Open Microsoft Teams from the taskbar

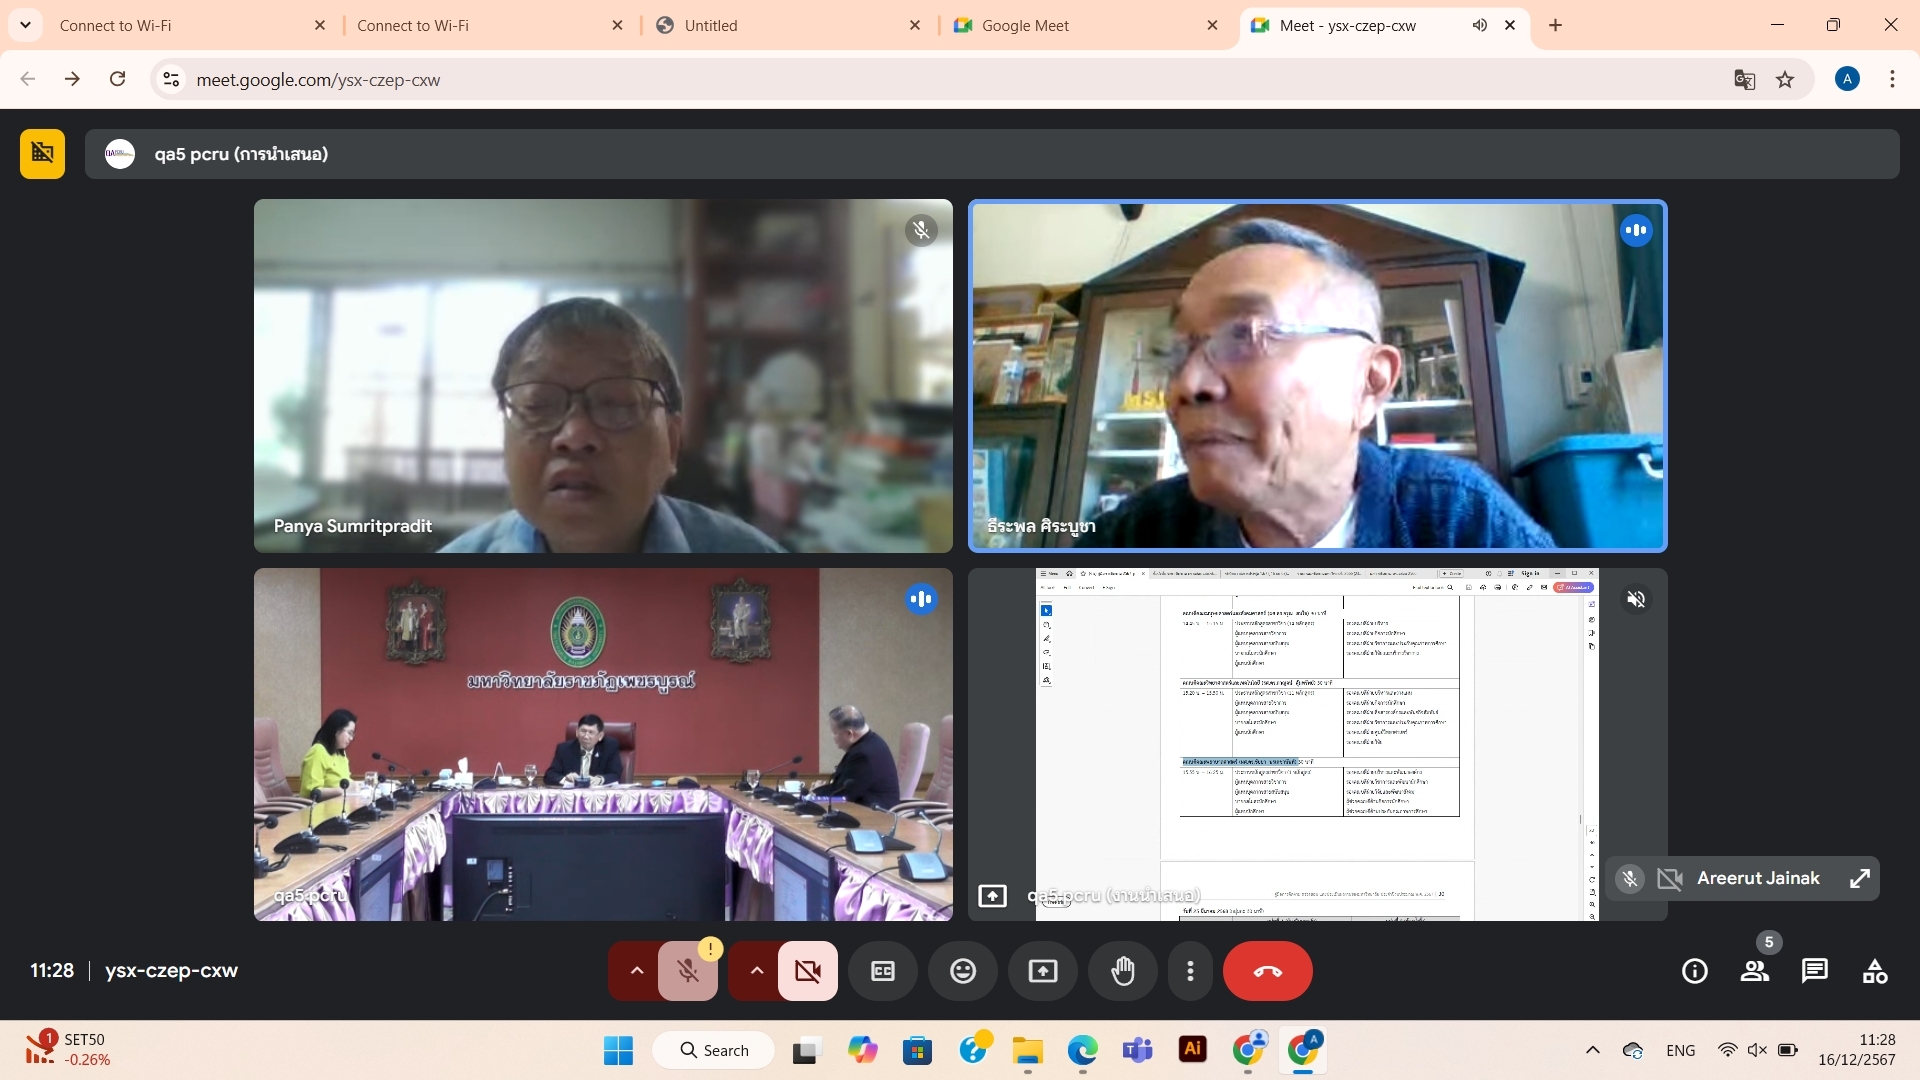[x=1138, y=1050]
